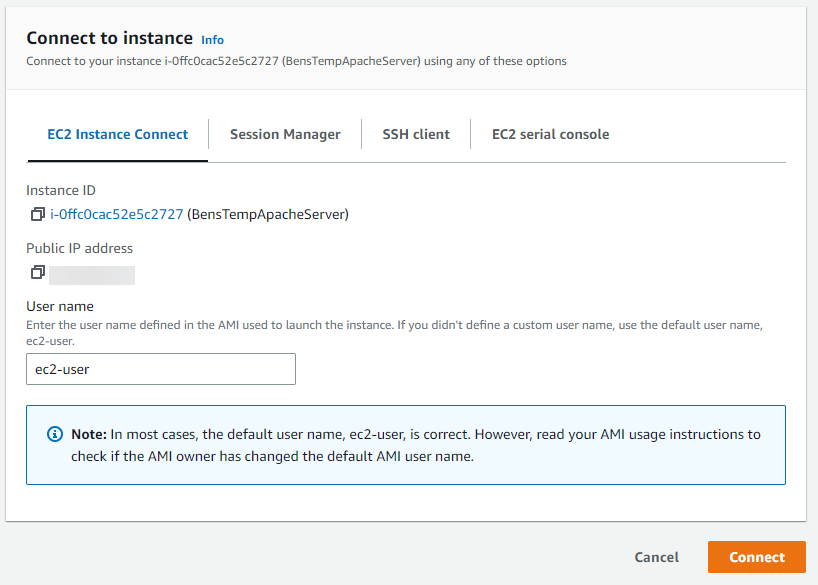Image resolution: width=818 pixels, height=585 pixels.
Task: Click the help text 'Enter the user name defined in the AMI'
Action: [394, 332]
